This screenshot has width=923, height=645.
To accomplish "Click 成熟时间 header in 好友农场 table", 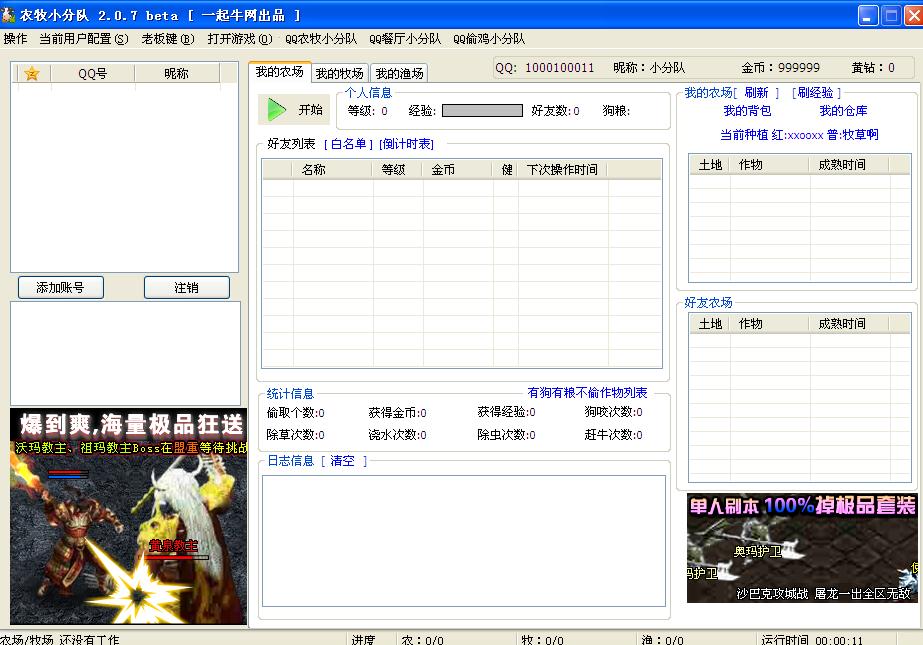I will tap(849, 324).
